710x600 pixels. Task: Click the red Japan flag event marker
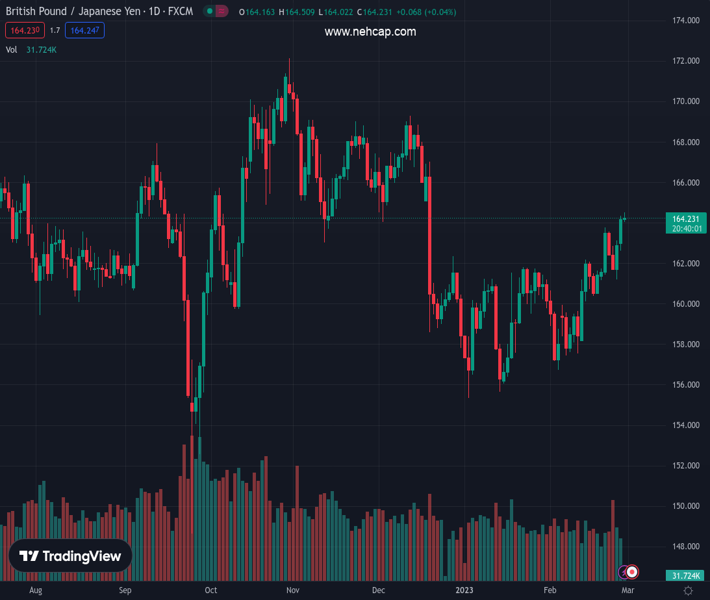(x=632, y=572)
